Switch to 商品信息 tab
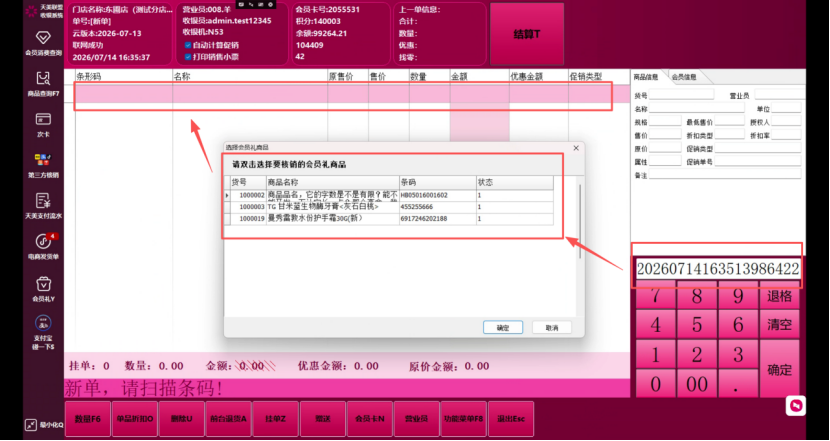Screen dimensions: 830x441 pos(646,77)
